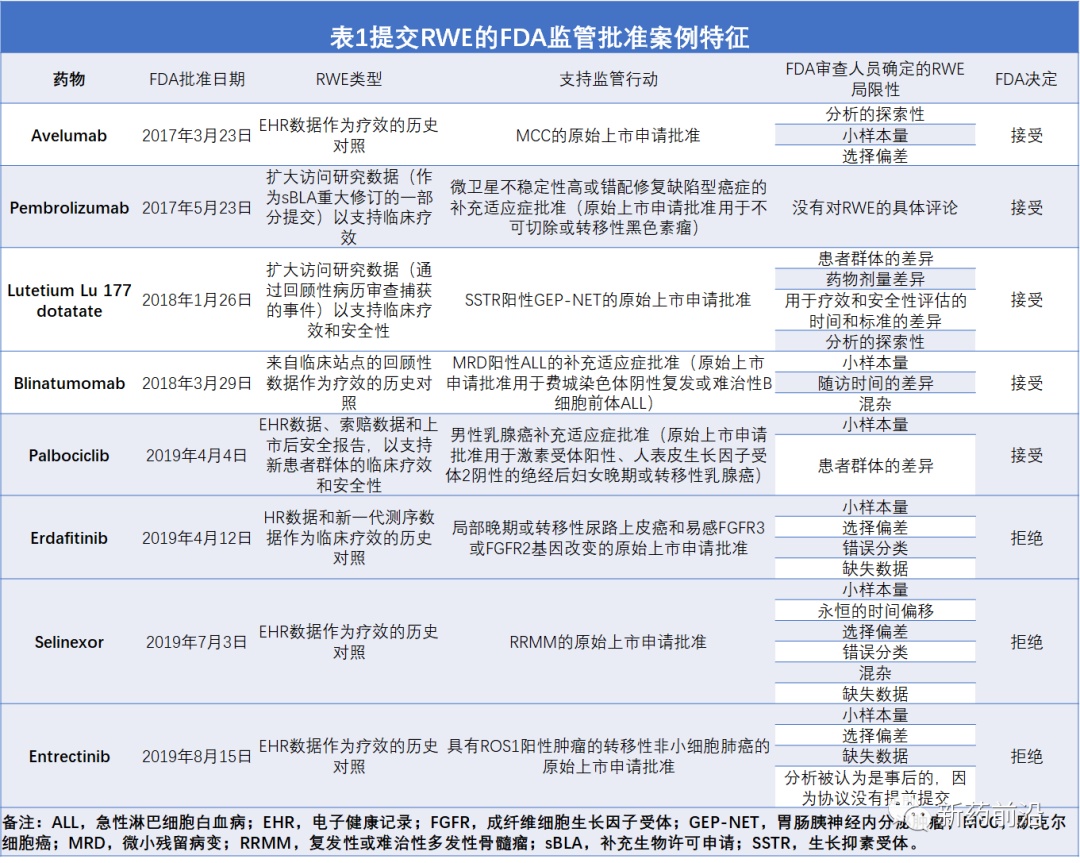Select "药物剂量差异" limitation
The image size is (1080, 863).
pos(875,280)
